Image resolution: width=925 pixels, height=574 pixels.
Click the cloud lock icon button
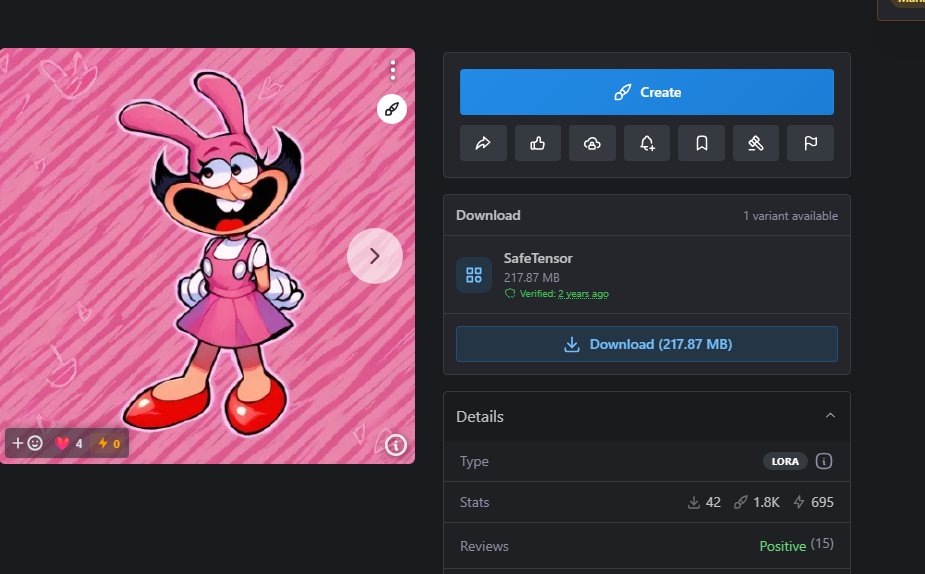[x=592, y=143]
